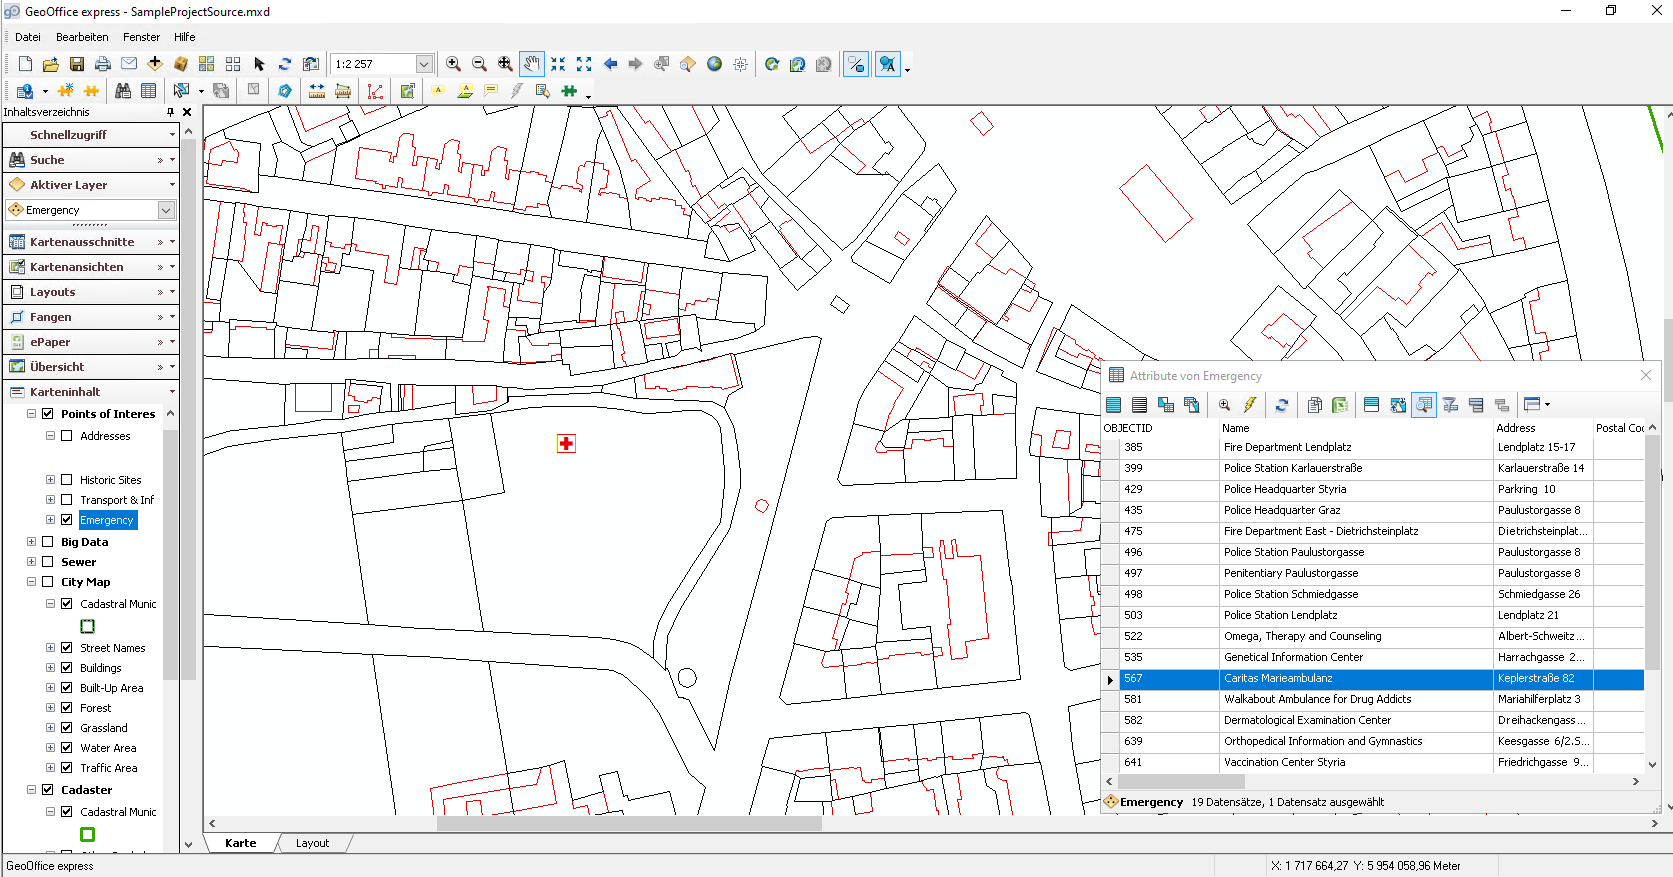The image size is (1673, 877).
Task: Go back with the blue left arrow
Action: [610, 64]
